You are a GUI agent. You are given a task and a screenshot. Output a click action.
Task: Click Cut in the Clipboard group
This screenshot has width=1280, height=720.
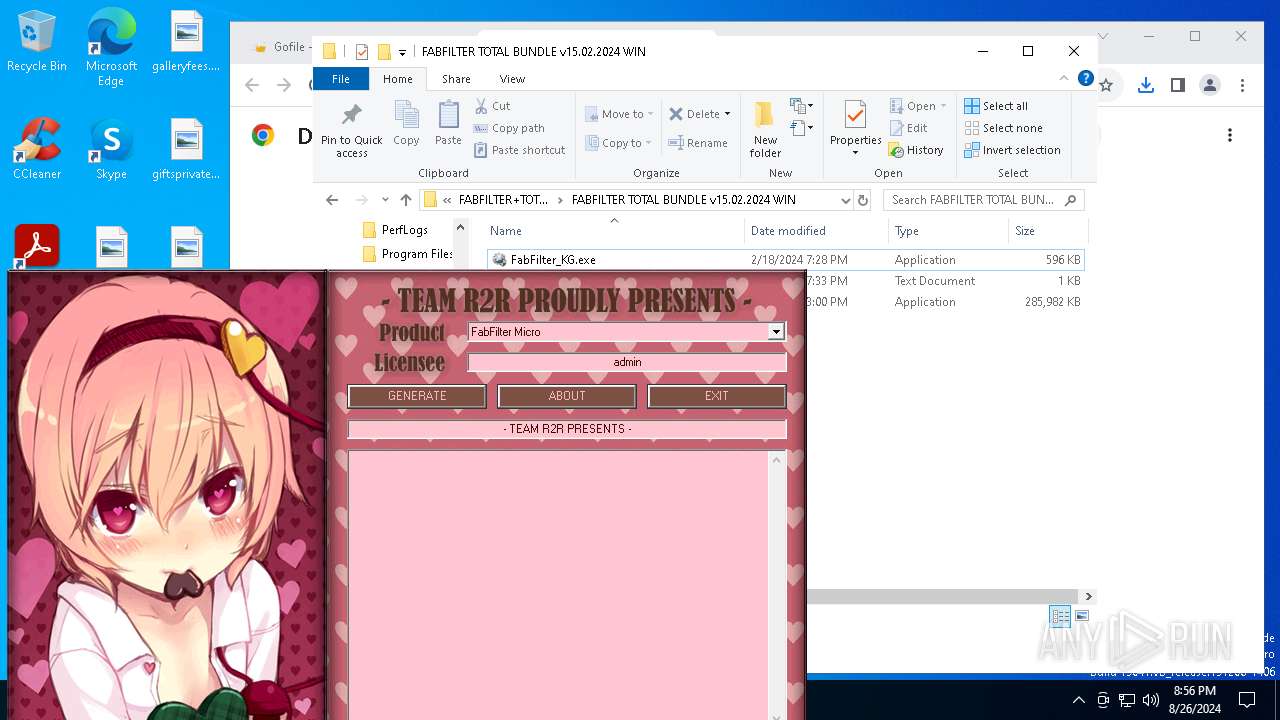tap(492, 106)
